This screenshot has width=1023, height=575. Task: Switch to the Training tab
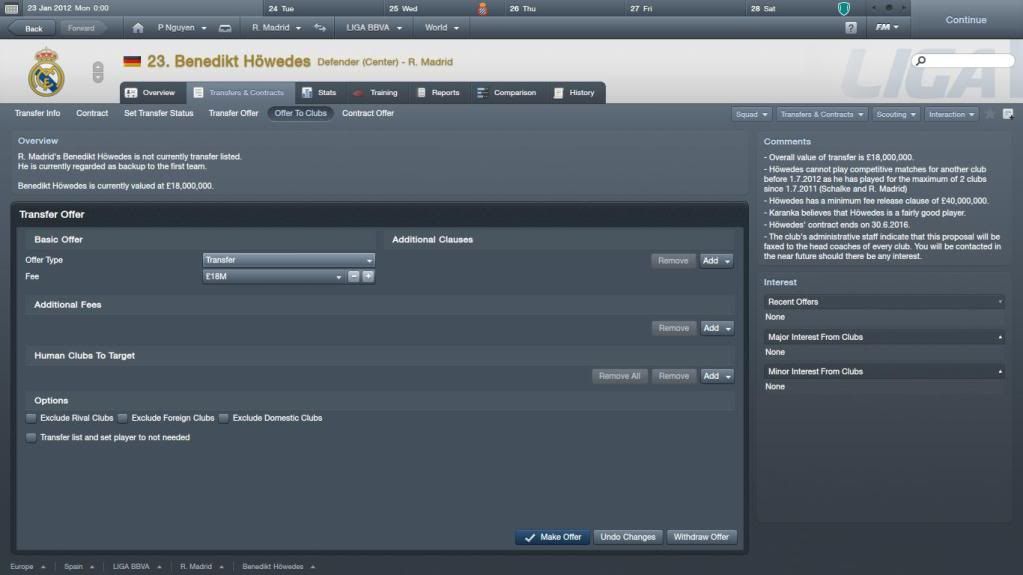(376, 93)
